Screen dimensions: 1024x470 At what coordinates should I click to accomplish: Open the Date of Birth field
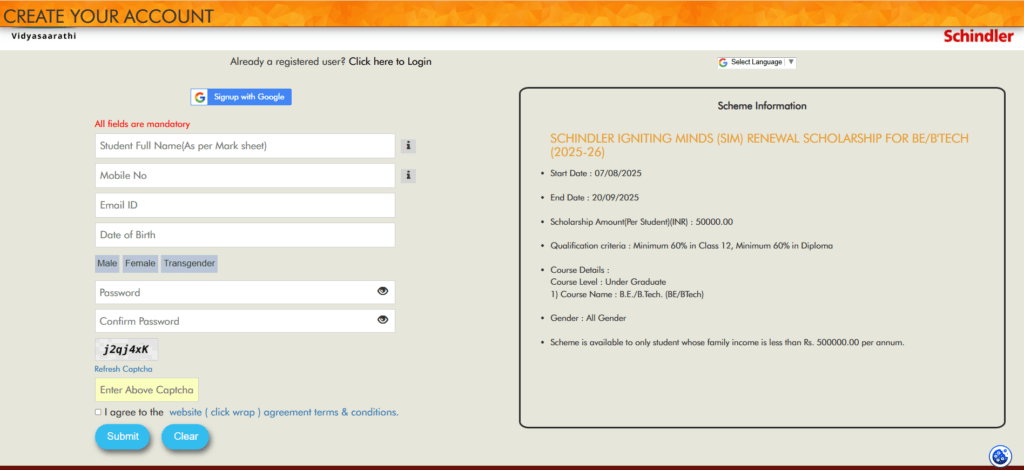pos(245,235)
